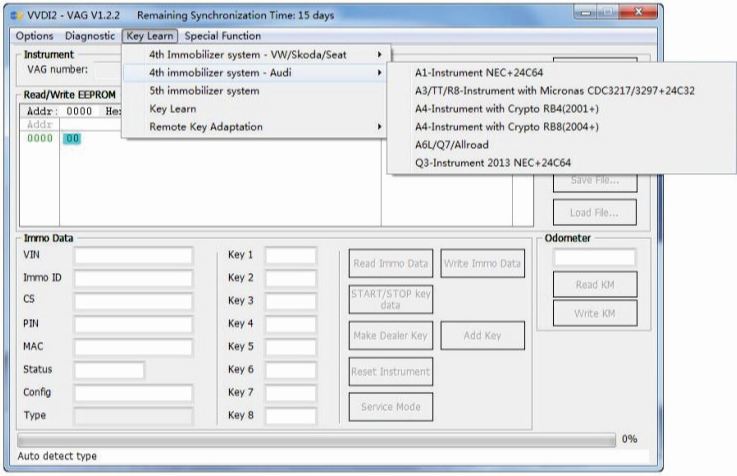This screenshot has width=737, height=476.
Task: Select the highlighted 00 hex byte
Action: 72,139
